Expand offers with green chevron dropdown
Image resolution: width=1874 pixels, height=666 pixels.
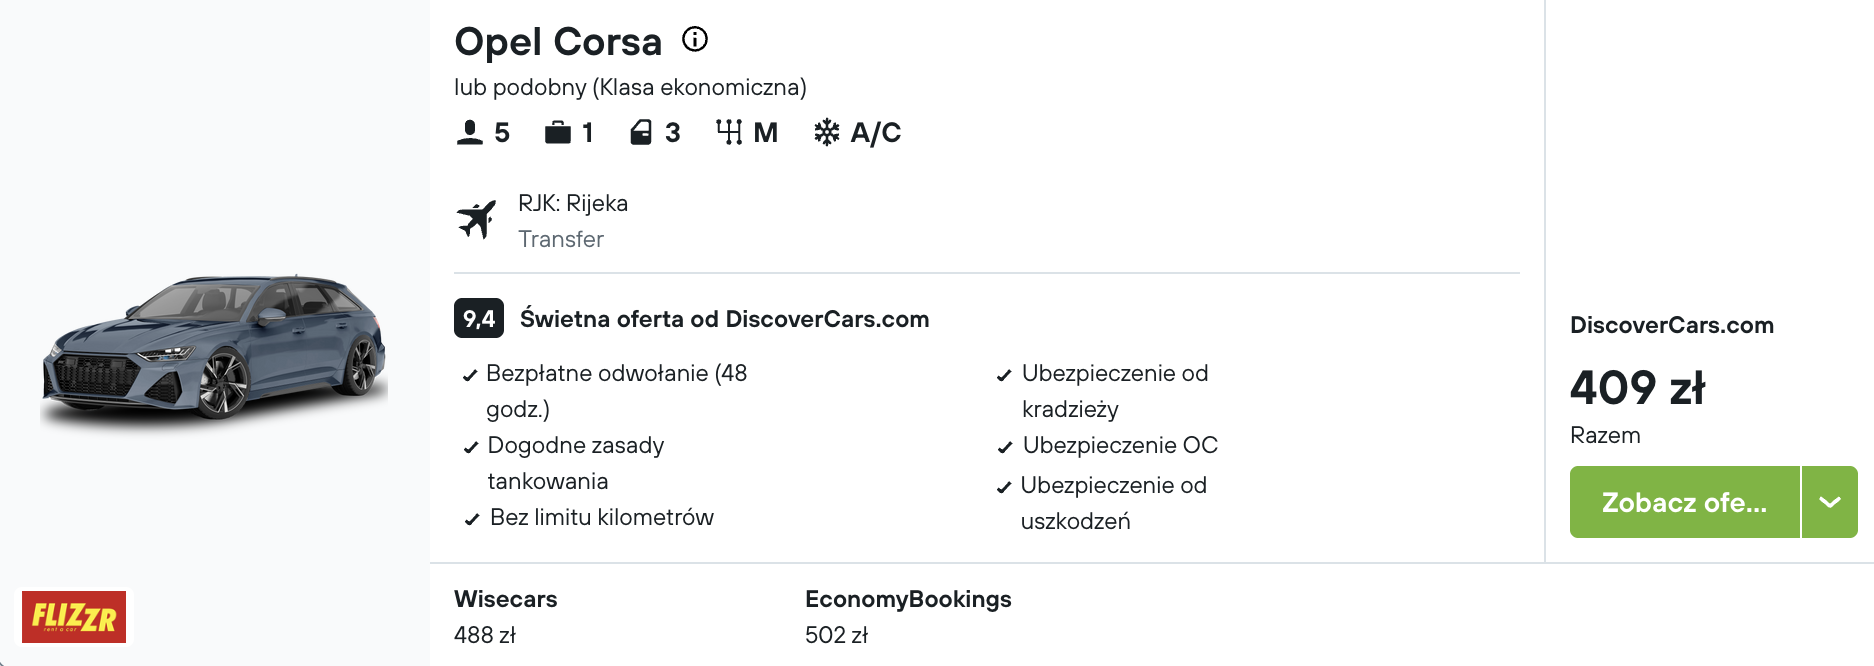pos(1830,502)
